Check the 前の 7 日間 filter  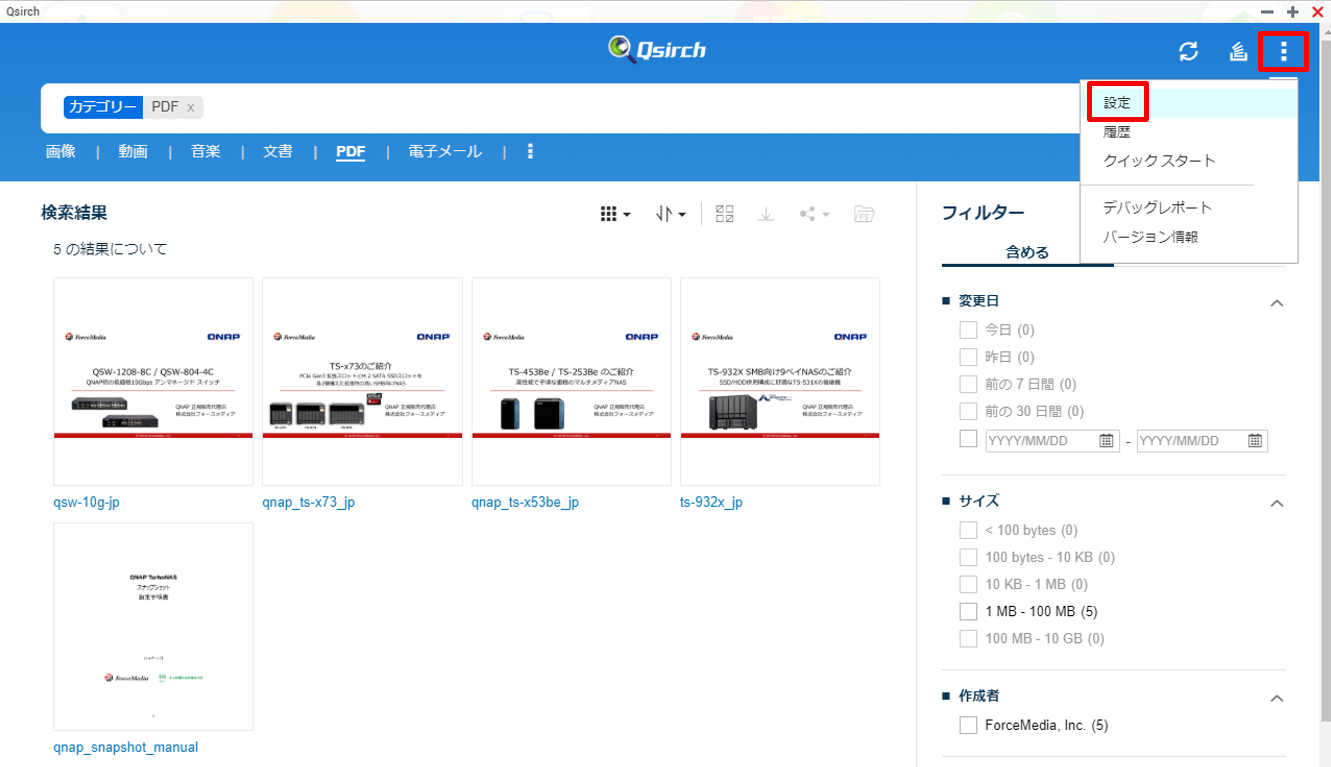click(968, 384)
